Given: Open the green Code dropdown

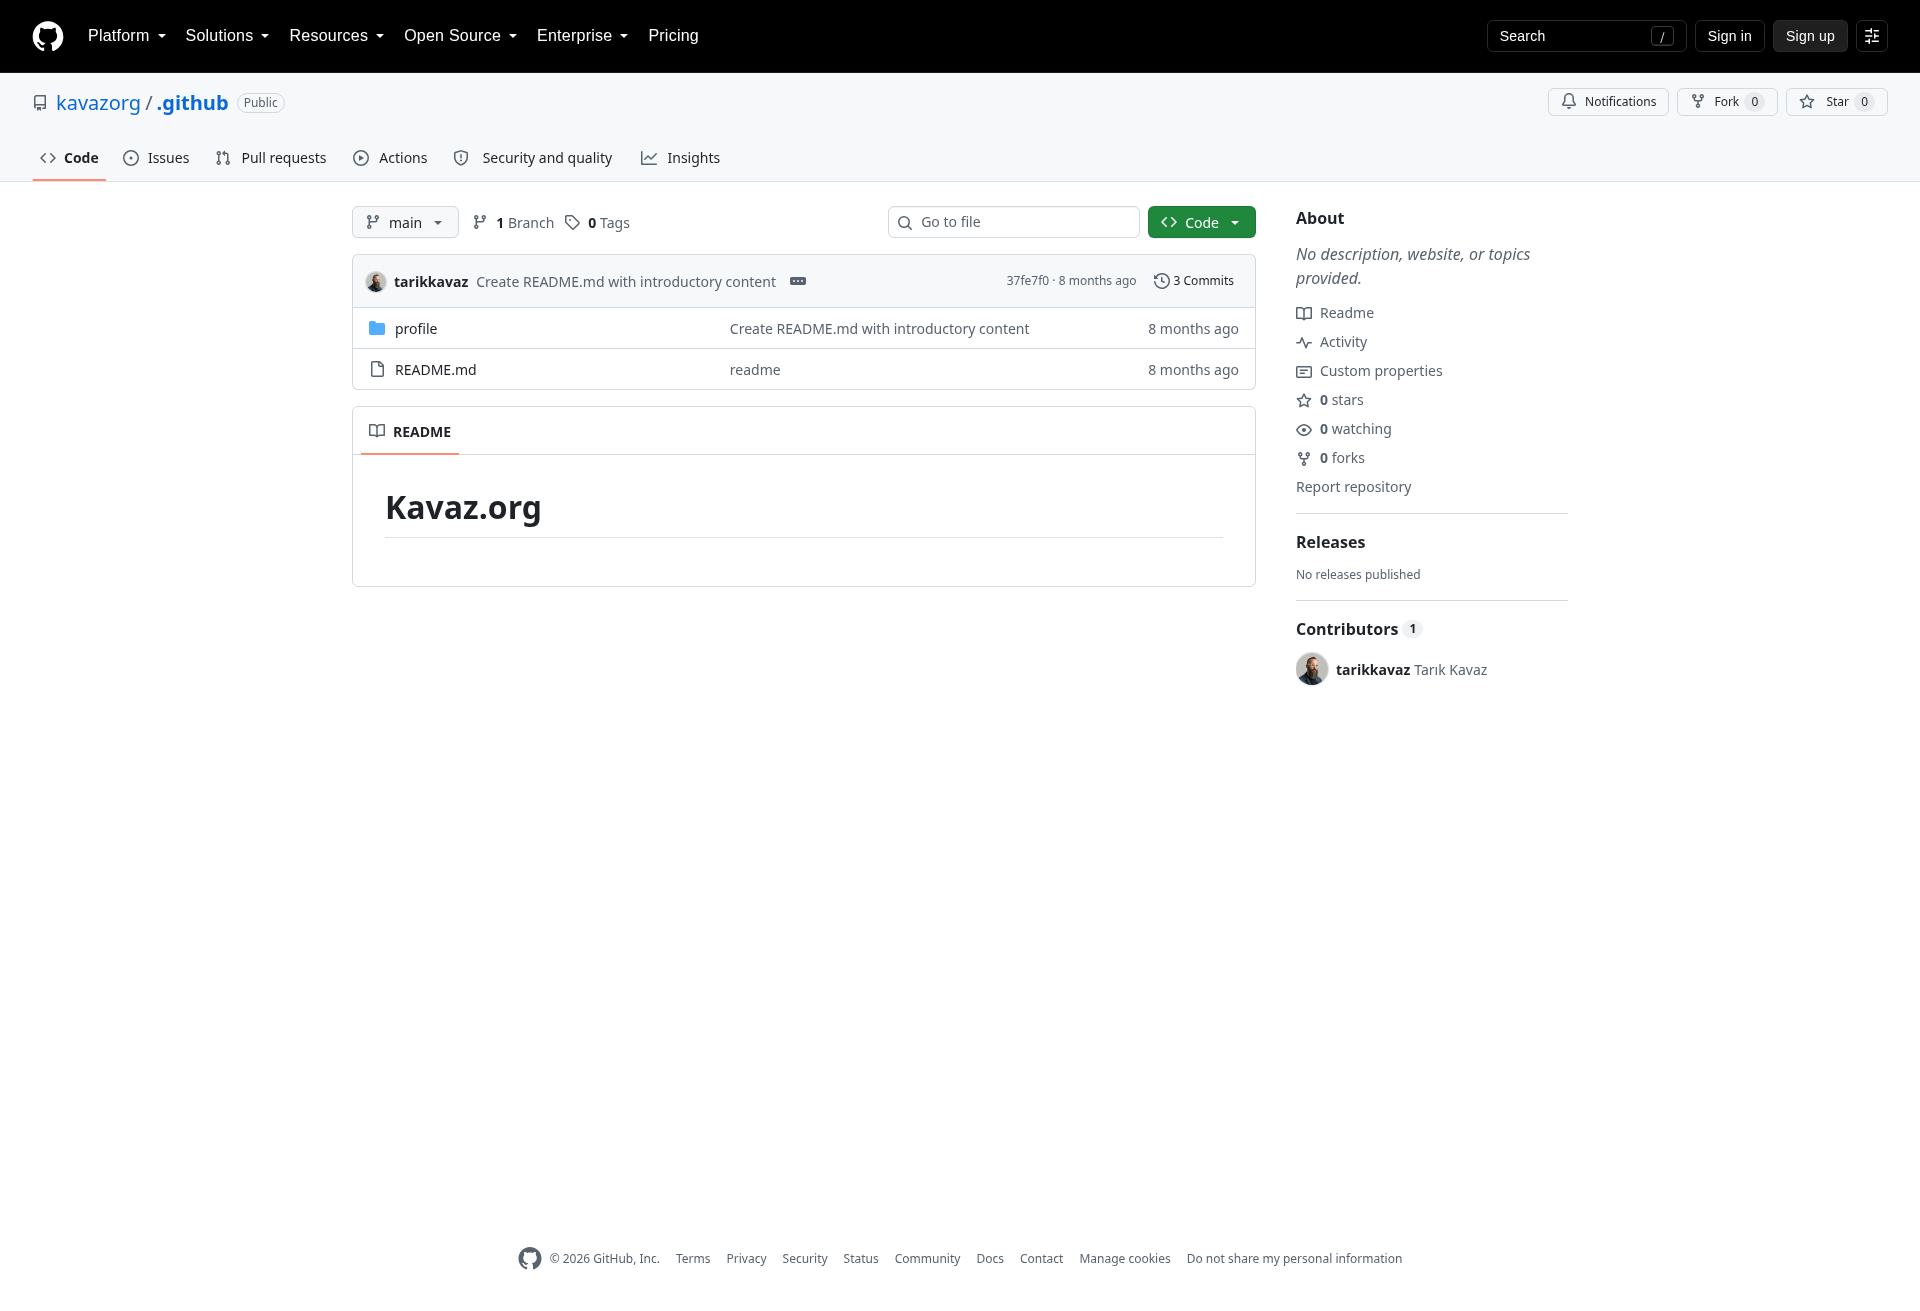Looking at the screenshot, I should click(x=1201, y=222).
